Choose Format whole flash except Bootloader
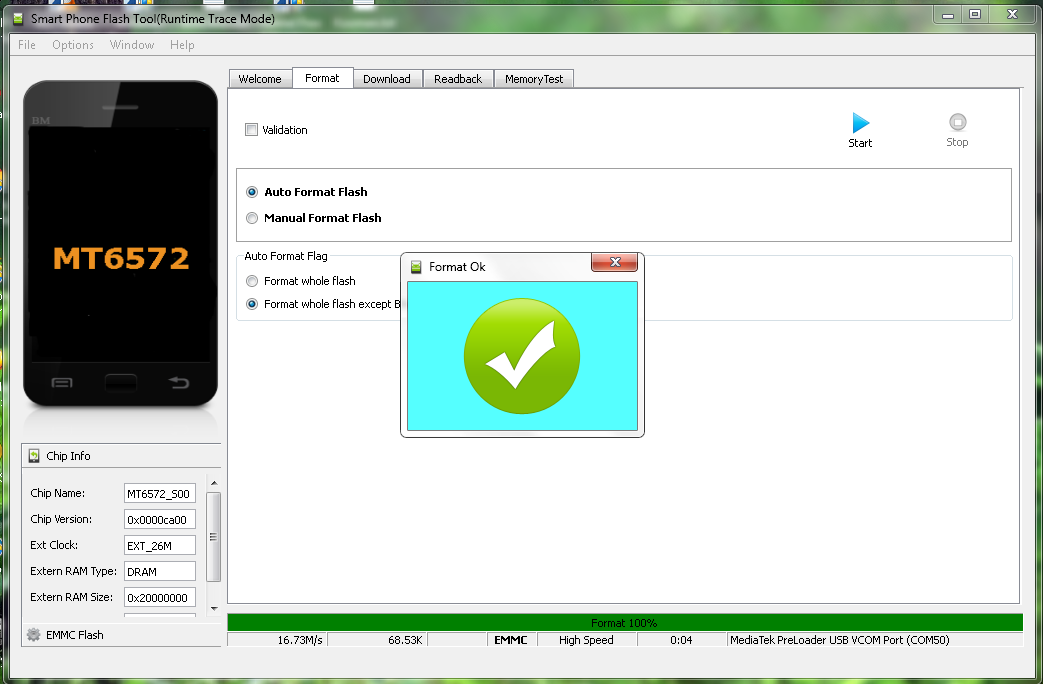Viewport: 1043px width, 684px height. [252, 304]
